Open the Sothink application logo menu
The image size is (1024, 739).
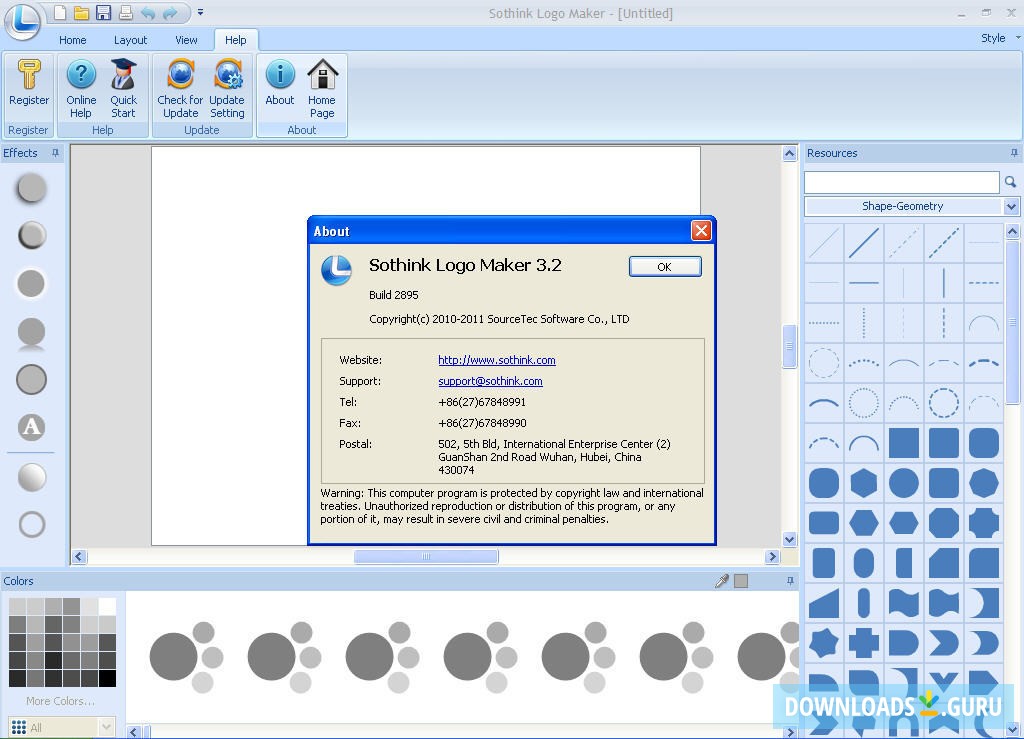[23, 21]
